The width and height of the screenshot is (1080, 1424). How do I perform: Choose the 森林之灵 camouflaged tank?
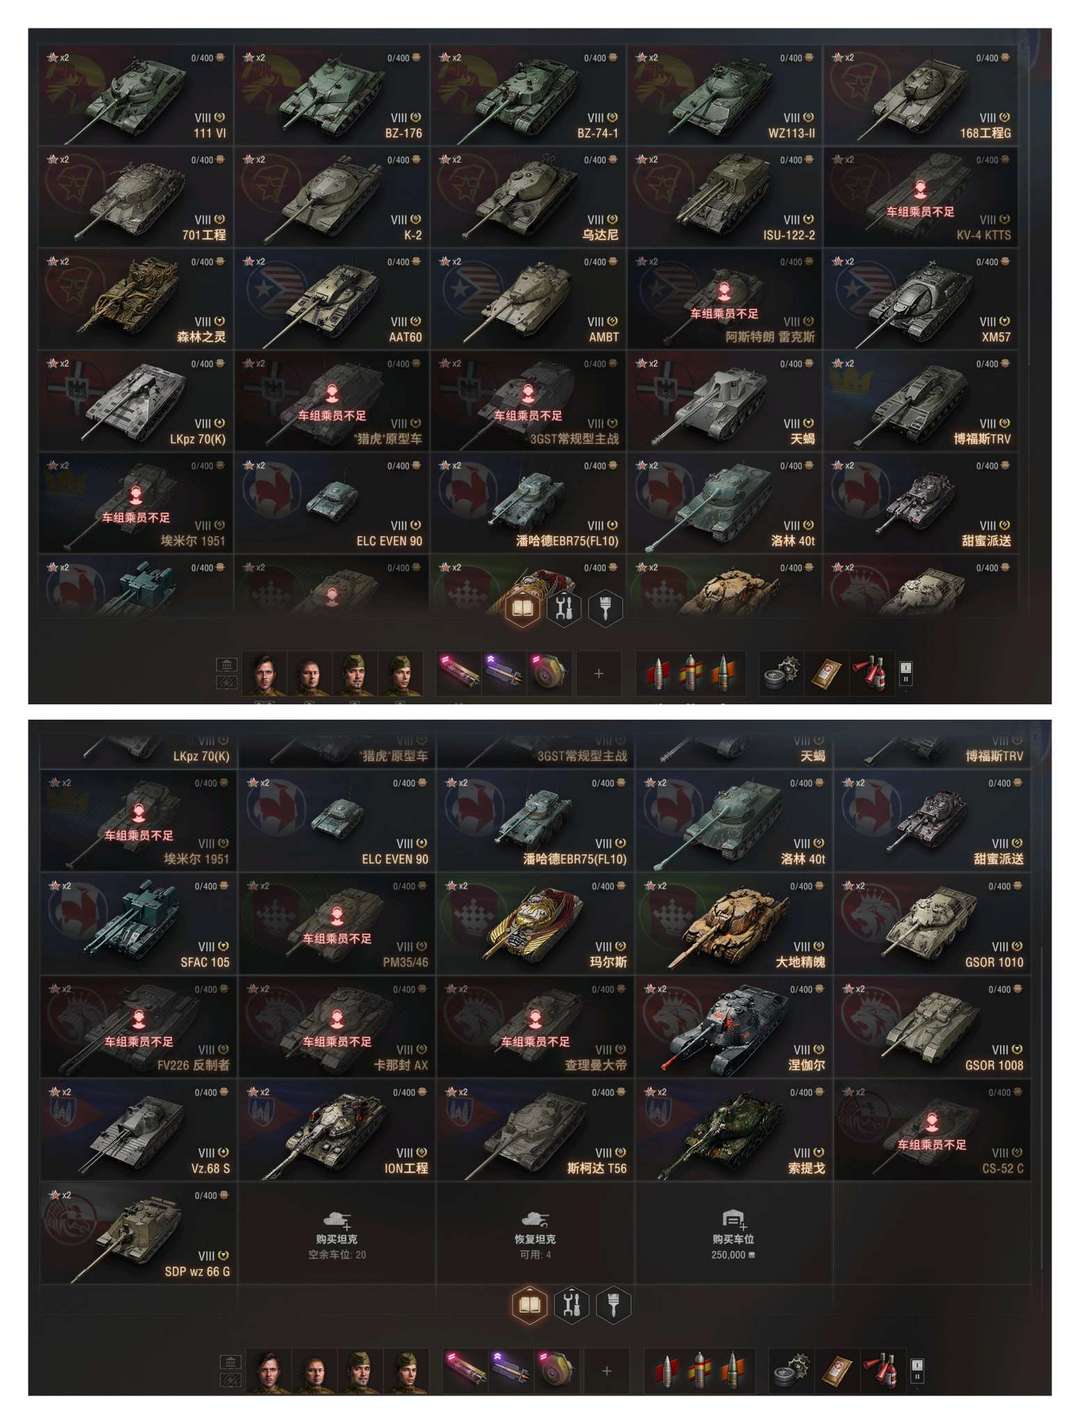135,299
